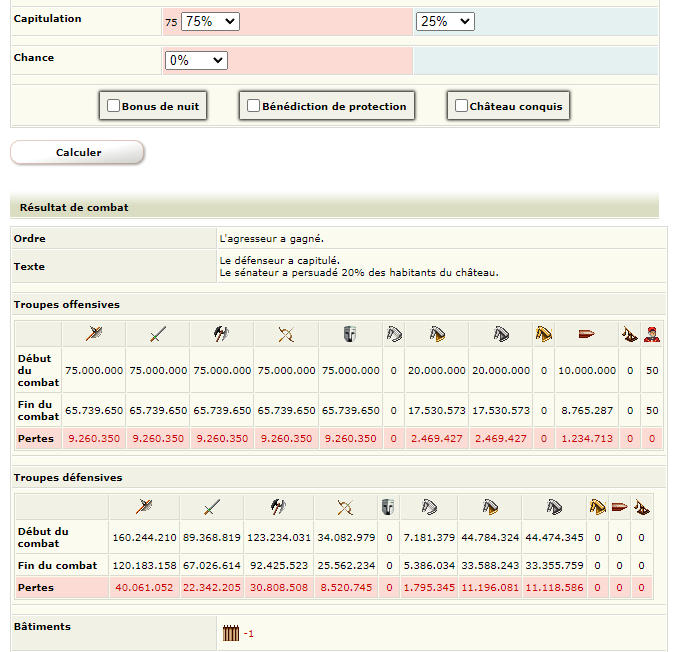Click the sentence about the sénateur persuading 20%
The height and width of the screenshot is (652, 688).
[x=359, y=272]
